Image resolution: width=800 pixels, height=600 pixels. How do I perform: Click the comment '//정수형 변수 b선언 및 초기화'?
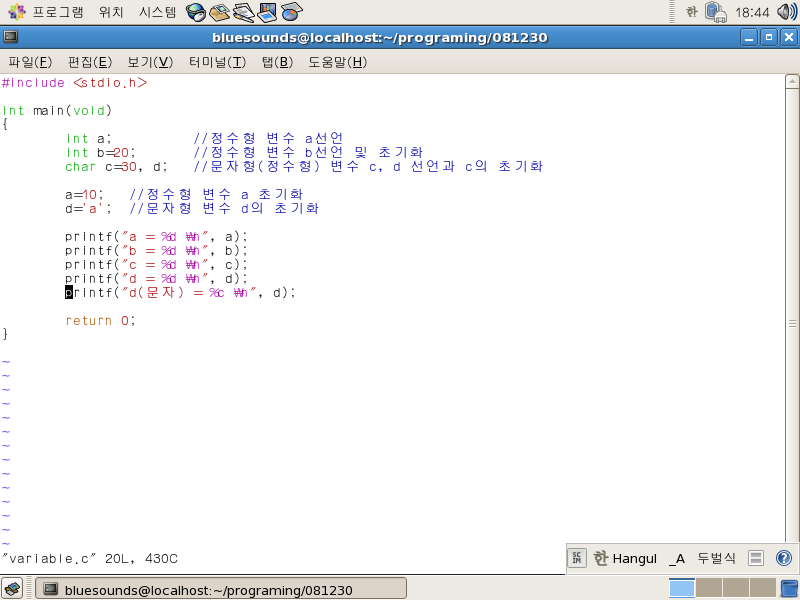[x=308, y=152]
